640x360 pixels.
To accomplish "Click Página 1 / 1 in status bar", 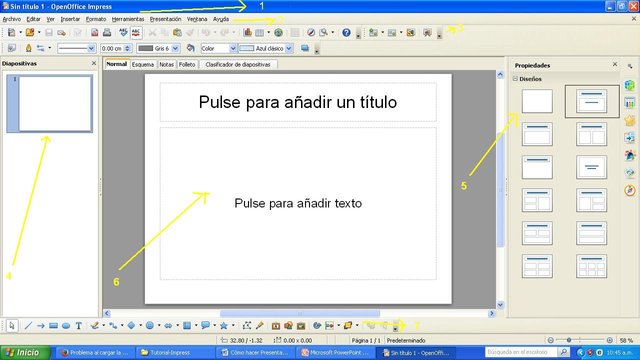I will coord(366,340).
